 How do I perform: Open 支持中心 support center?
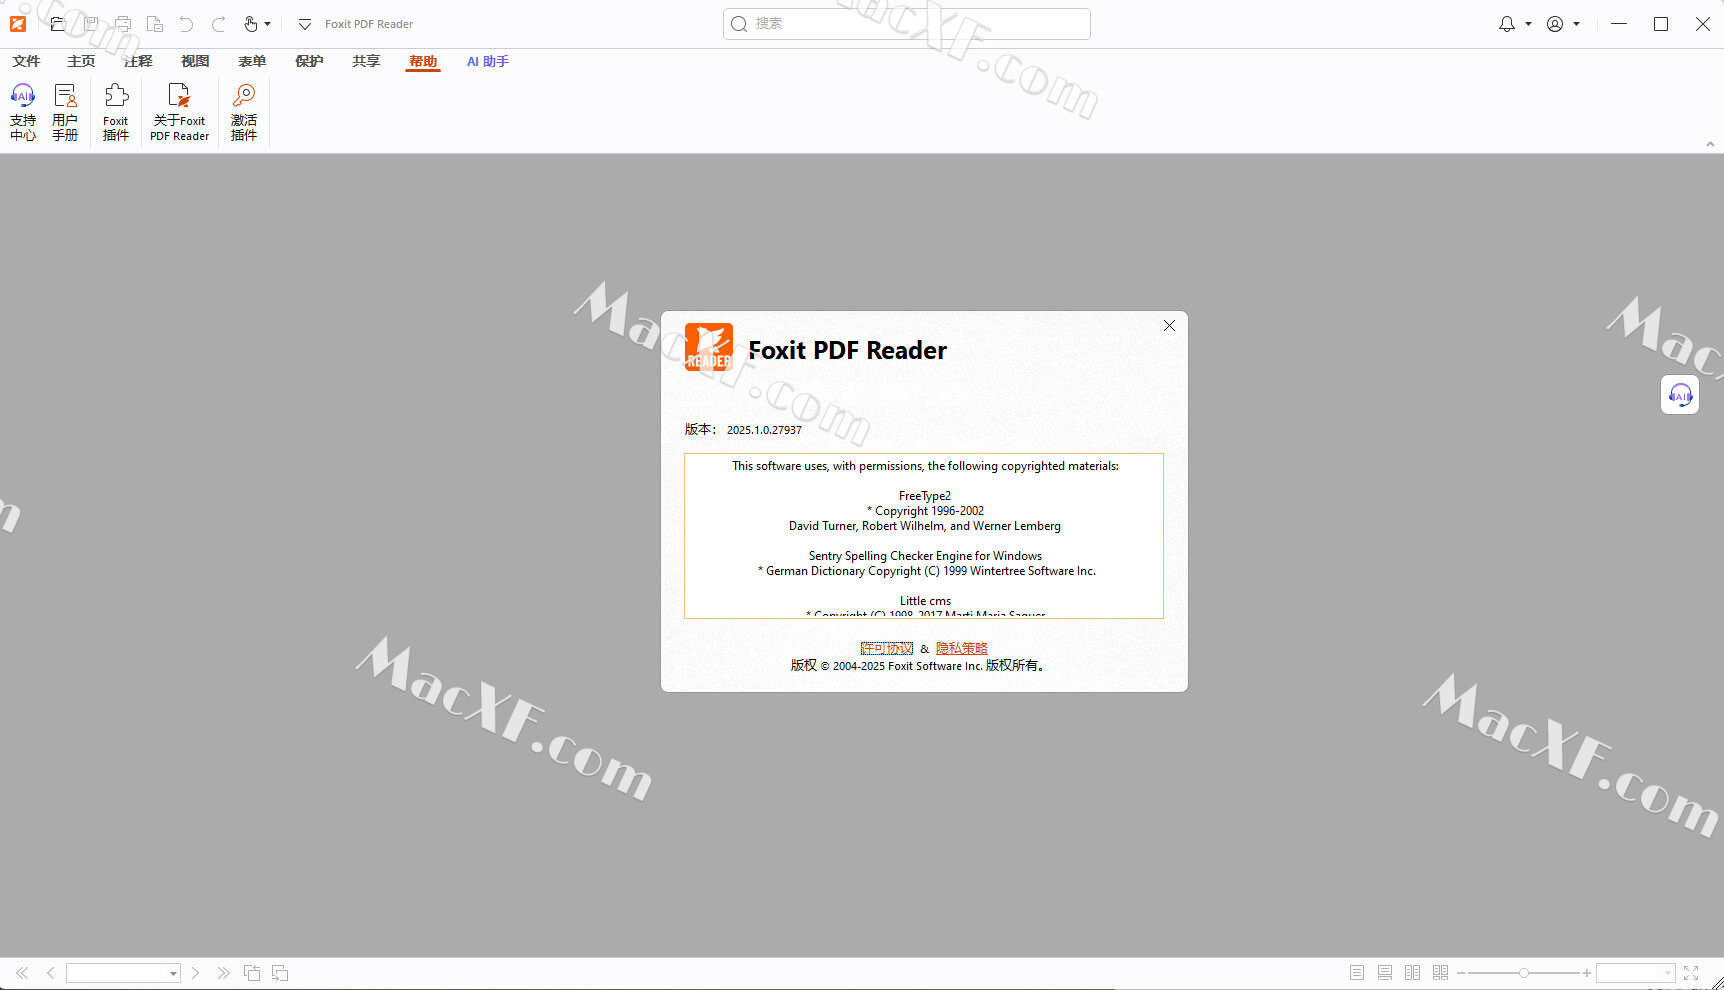click(x=23, y=112)
